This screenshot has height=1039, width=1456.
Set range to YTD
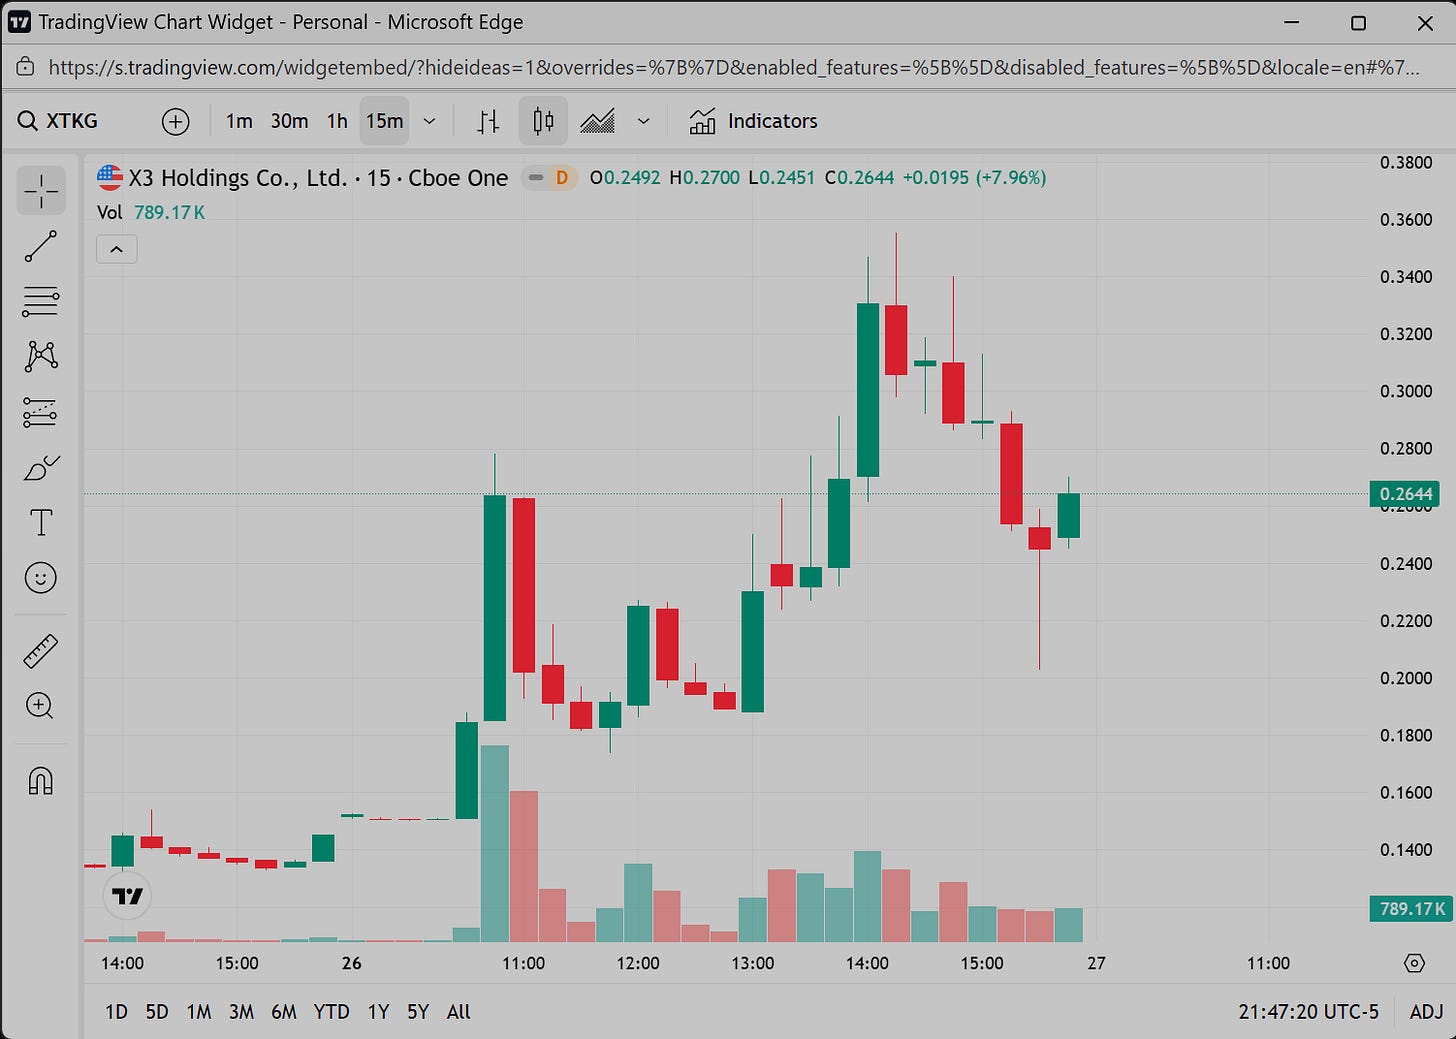click(331, 1012)
